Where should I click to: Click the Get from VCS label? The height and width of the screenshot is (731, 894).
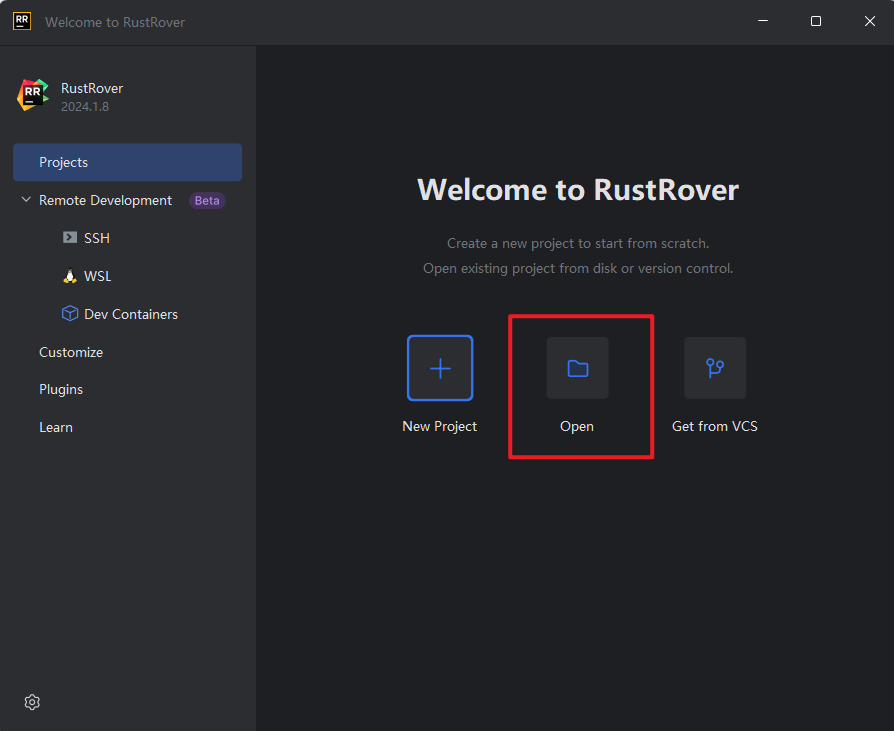(715, 427)
